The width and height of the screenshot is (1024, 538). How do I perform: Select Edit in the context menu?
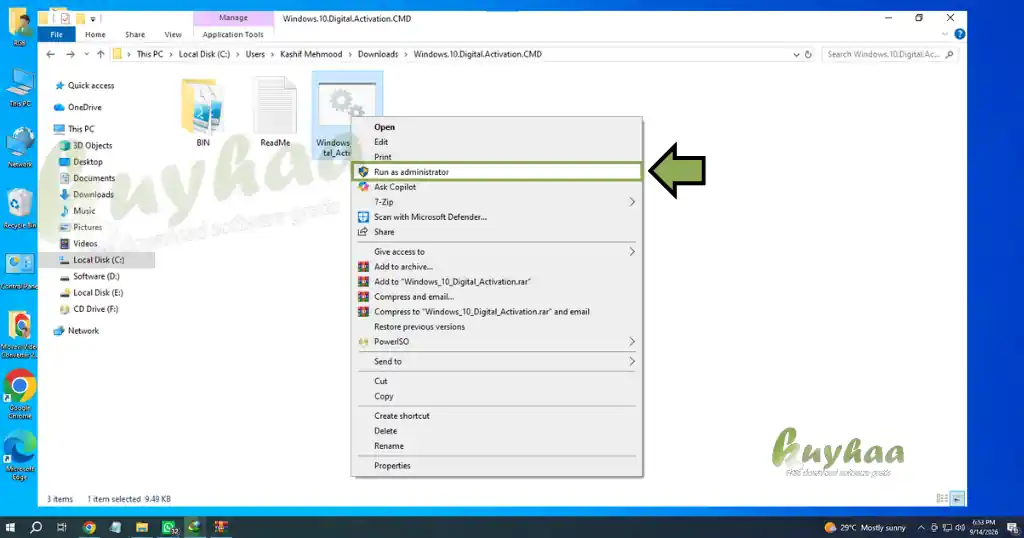[496, 142]
